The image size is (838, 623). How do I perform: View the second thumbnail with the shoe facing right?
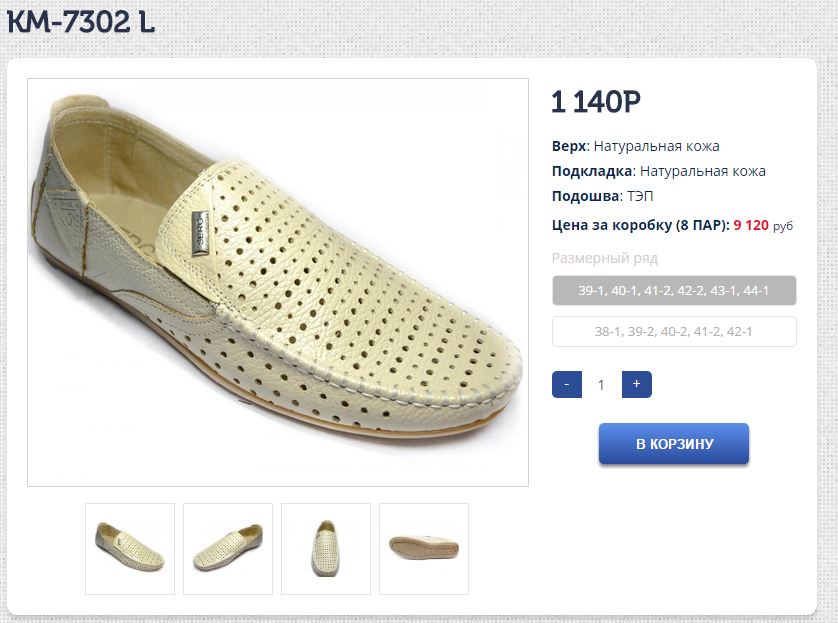coord(228,548)
